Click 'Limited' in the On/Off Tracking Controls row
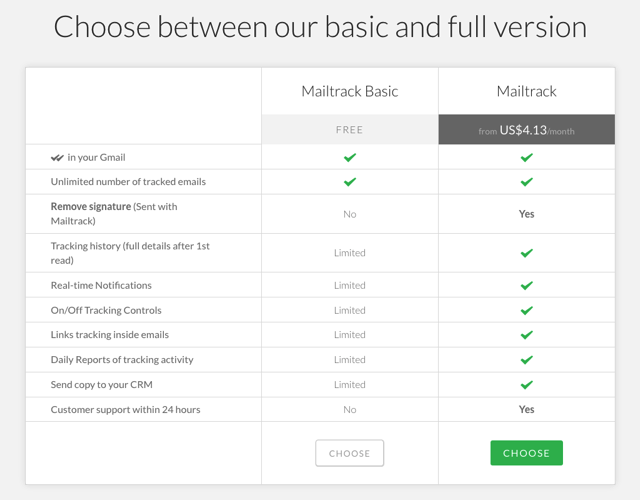 click(350, 310)
